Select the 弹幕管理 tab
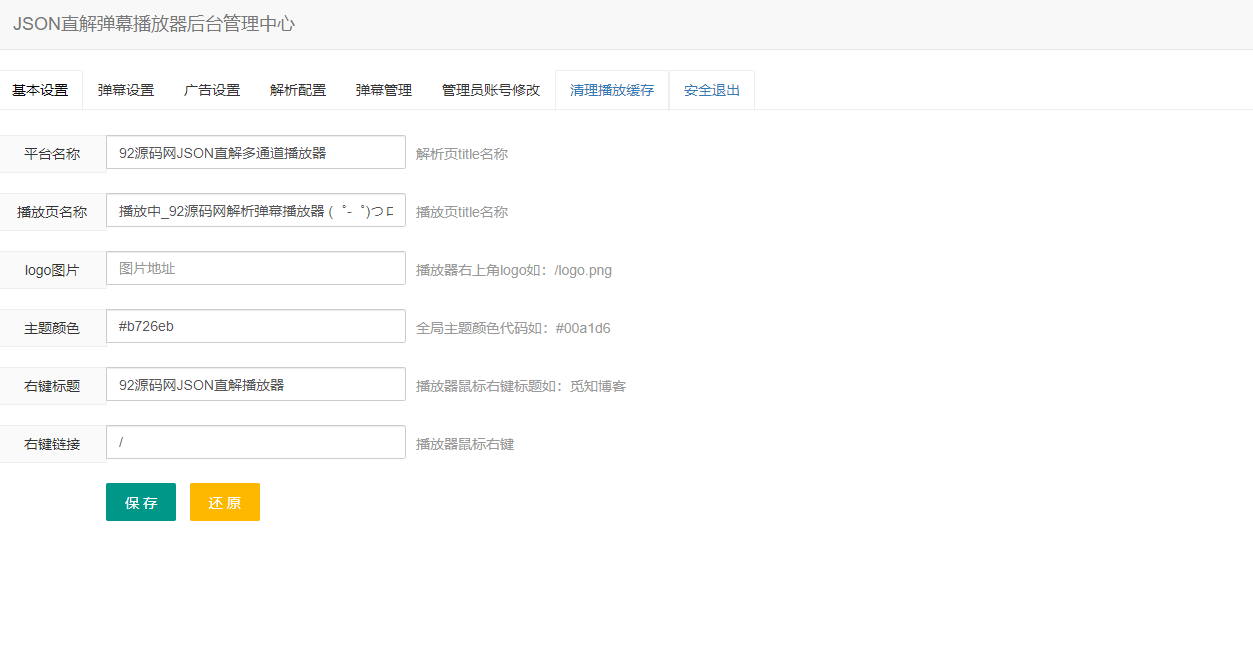 pos(384,90)
